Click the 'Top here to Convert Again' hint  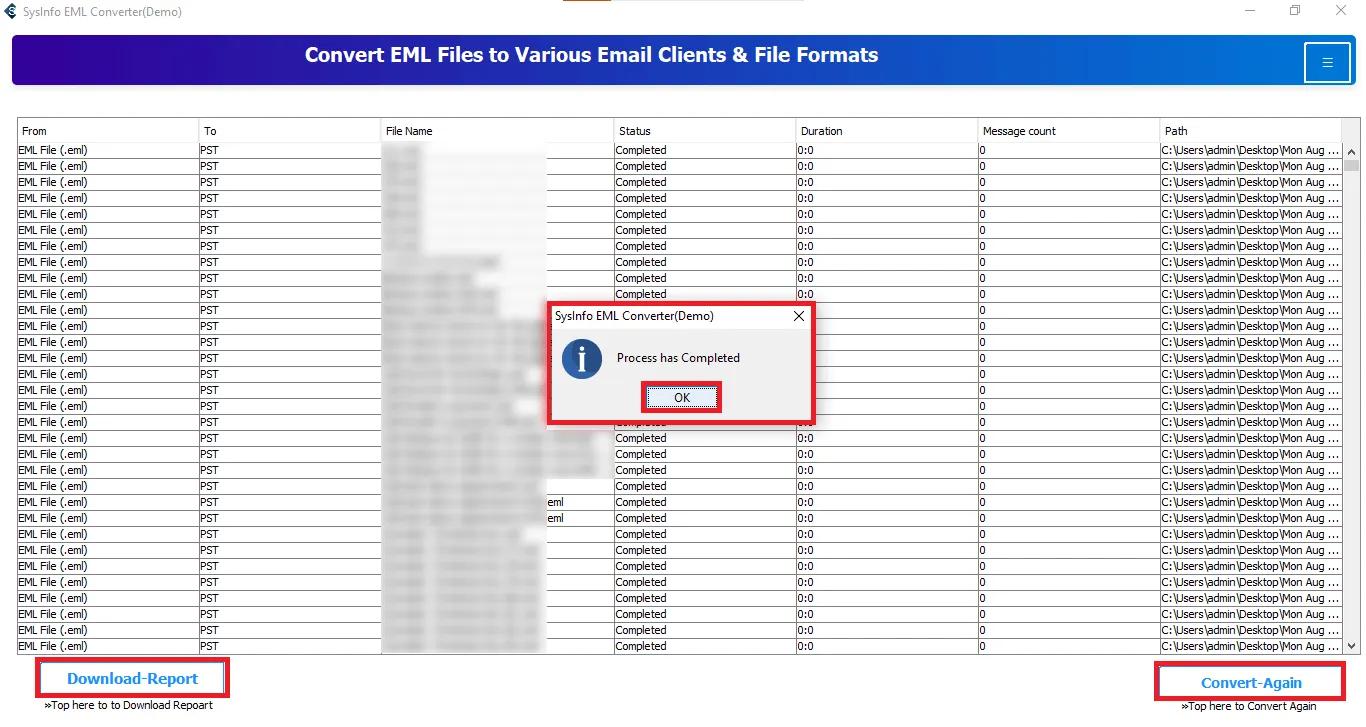[x=1249, y=707]
